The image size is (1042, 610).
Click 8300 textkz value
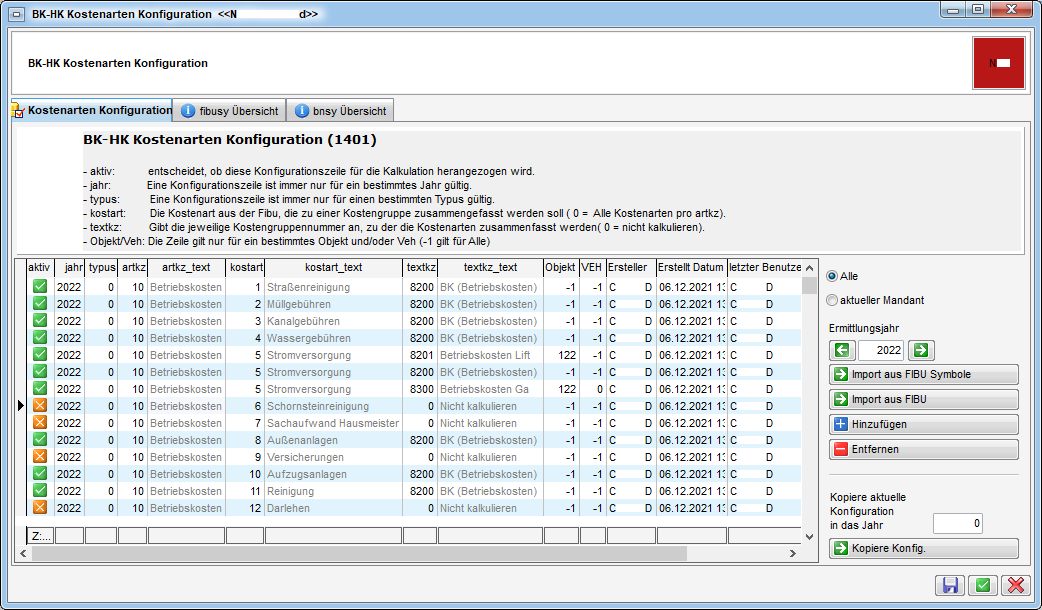click(420, 389)
